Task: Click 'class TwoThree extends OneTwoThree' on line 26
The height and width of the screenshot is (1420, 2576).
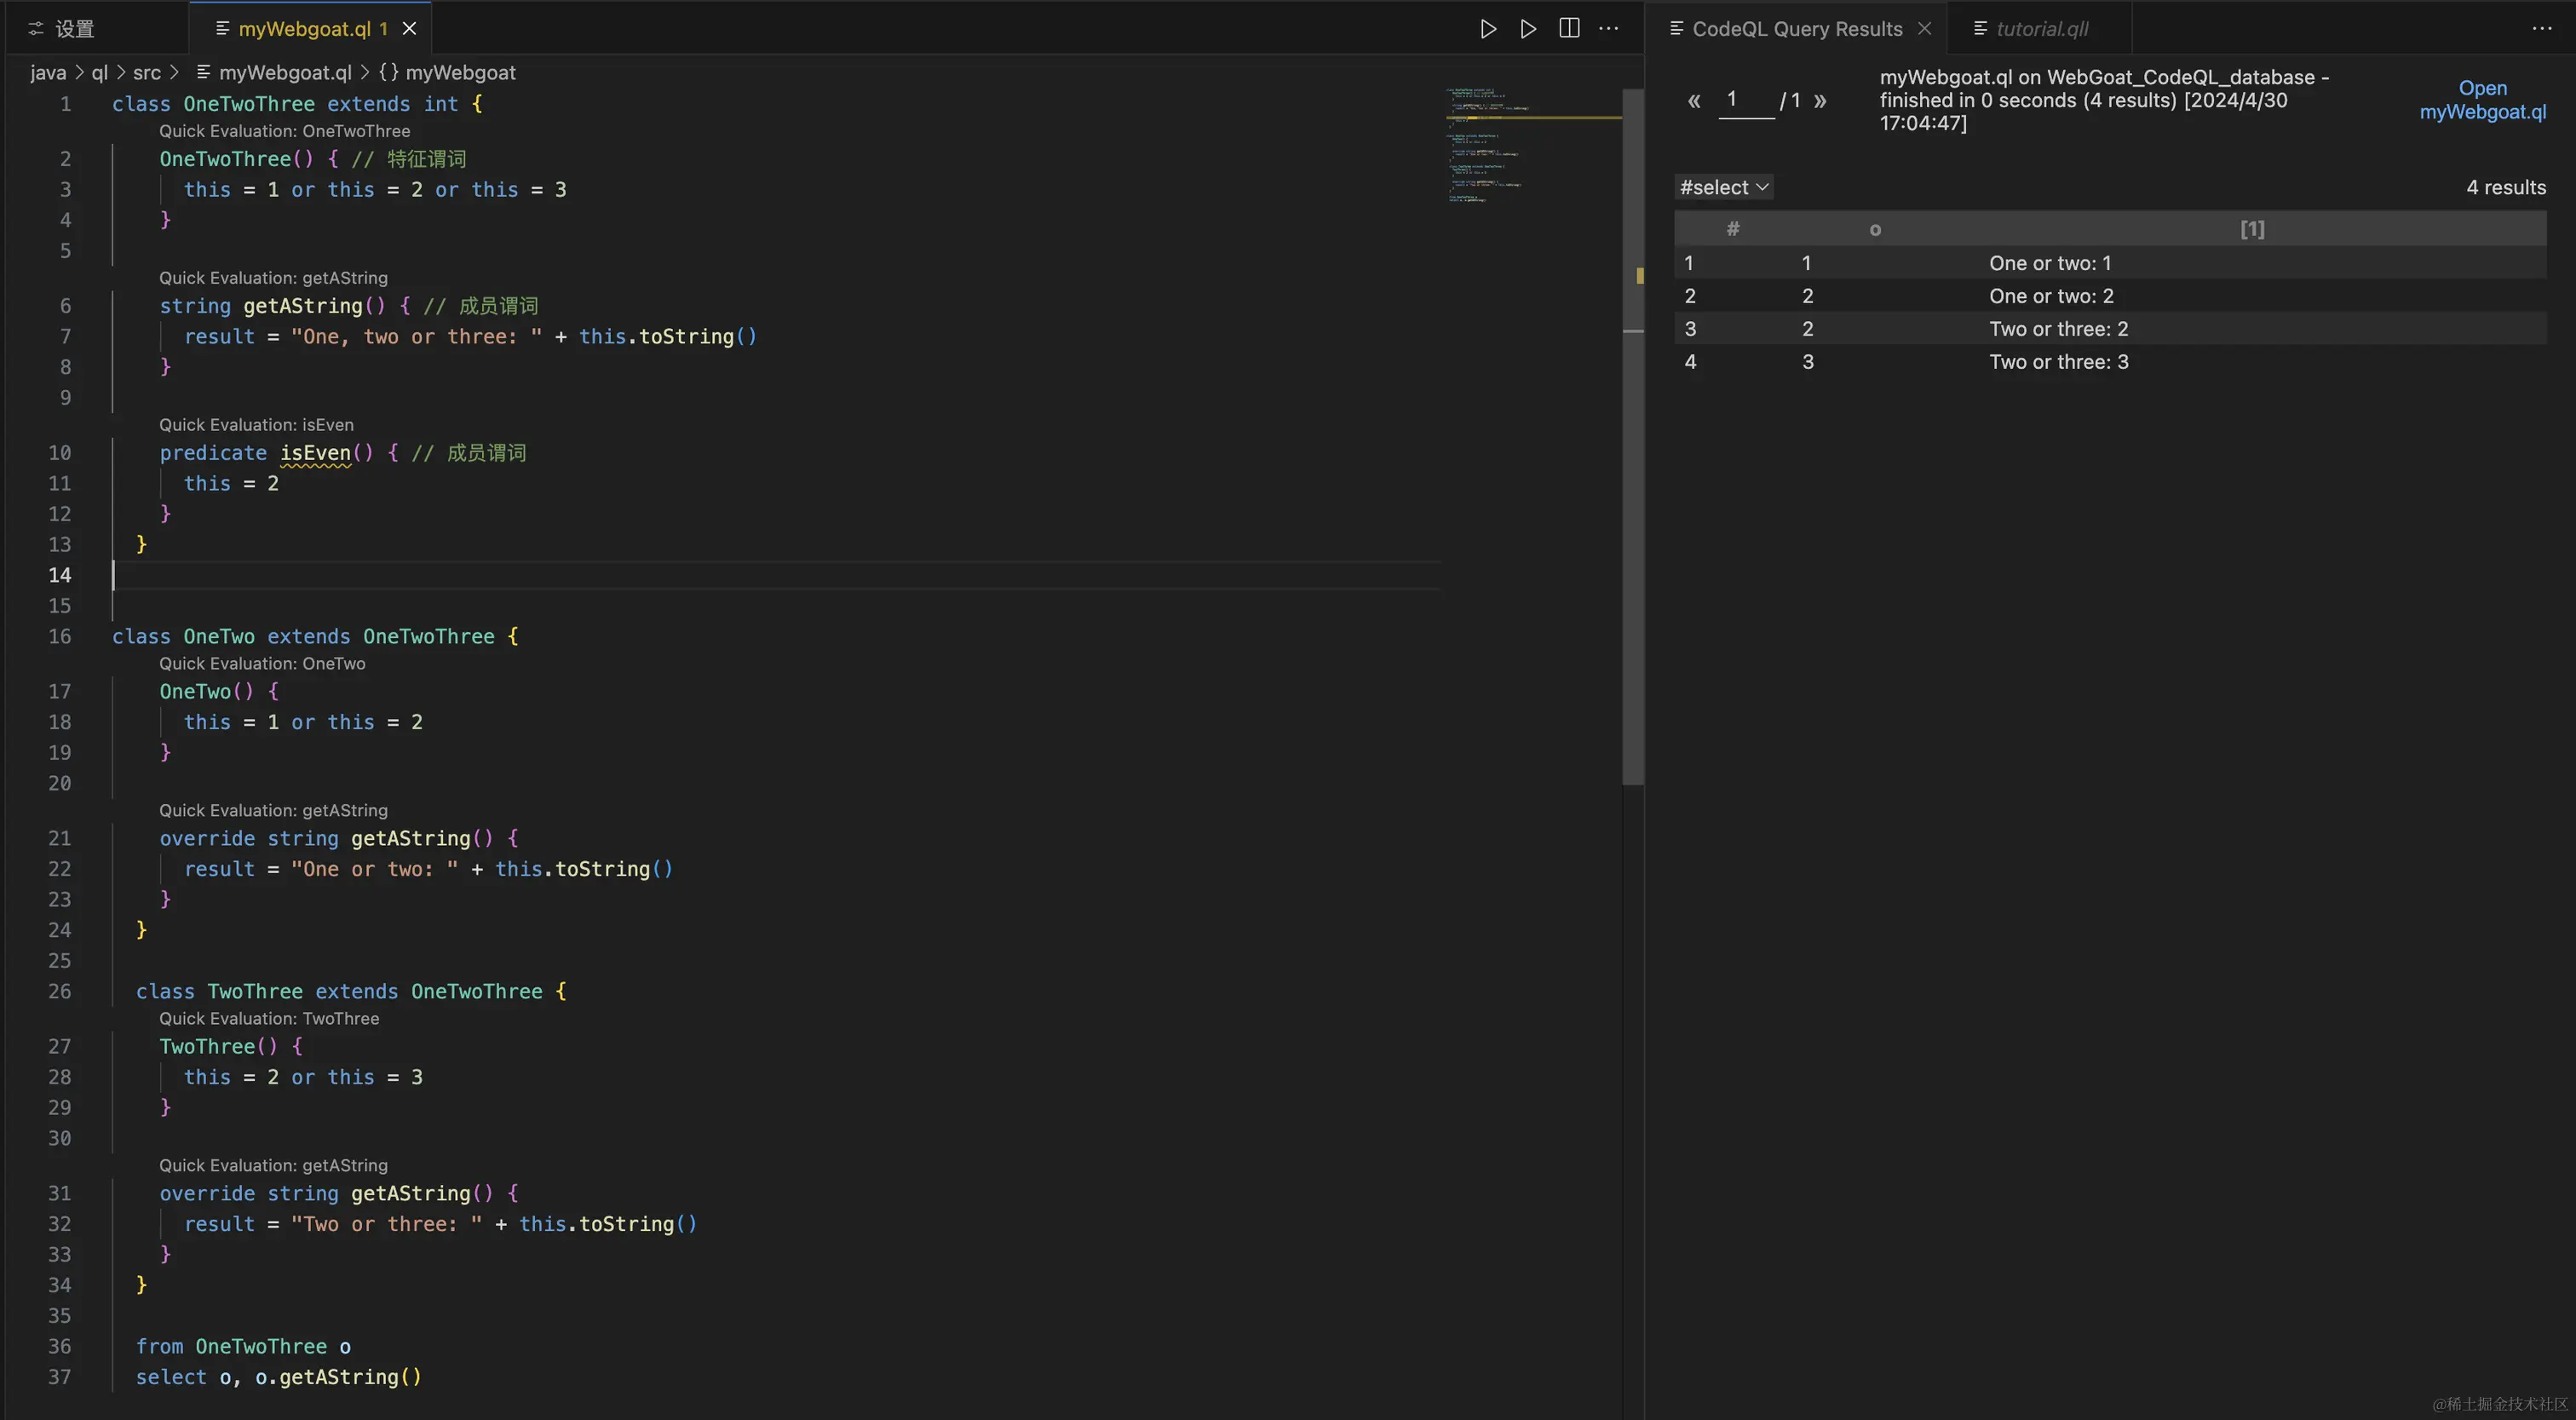Action: (x=339, y=991)
